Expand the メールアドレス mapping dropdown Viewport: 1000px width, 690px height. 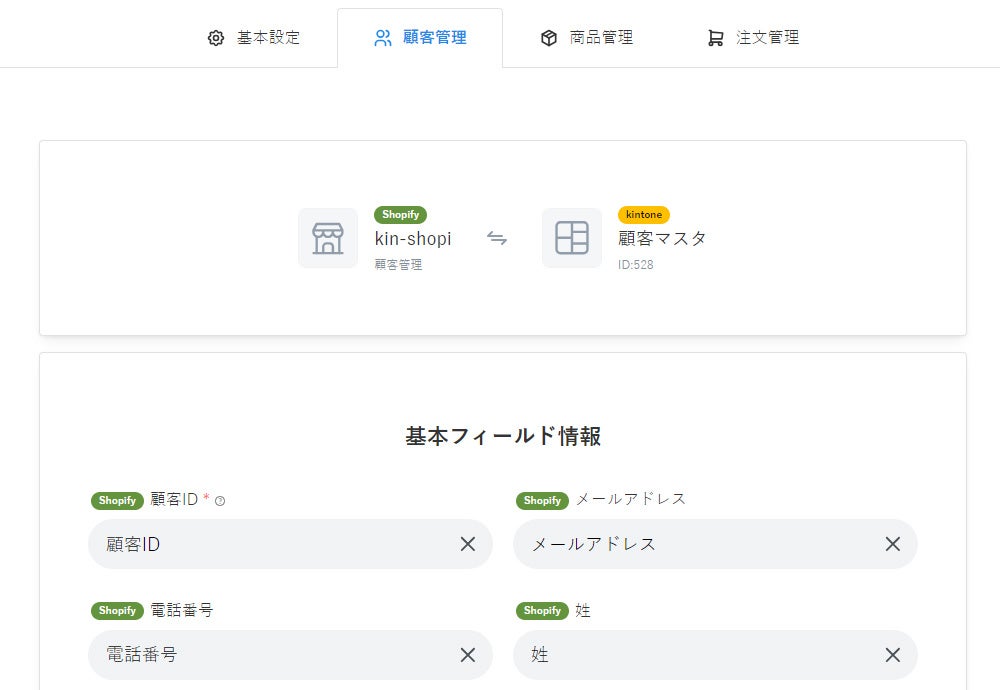point(695,544)
